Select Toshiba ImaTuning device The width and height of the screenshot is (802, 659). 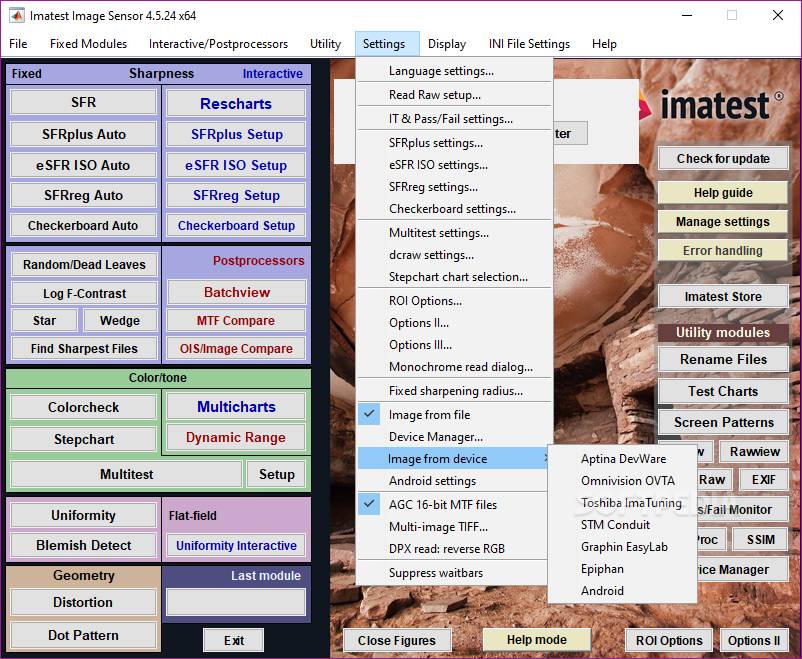[x=622, y=502]
